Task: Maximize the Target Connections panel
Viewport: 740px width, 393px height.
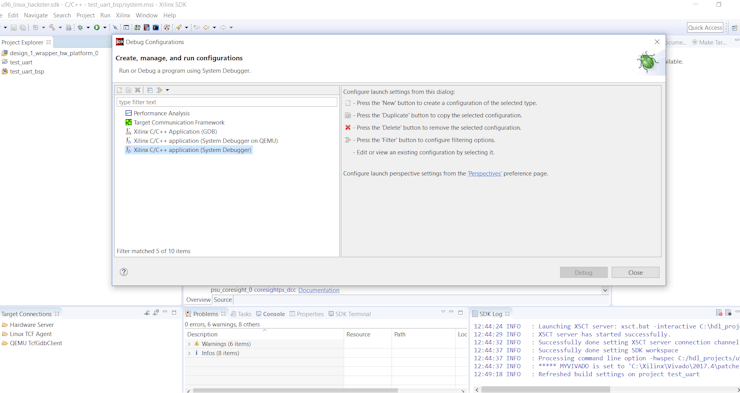Action: click(174, 312)
